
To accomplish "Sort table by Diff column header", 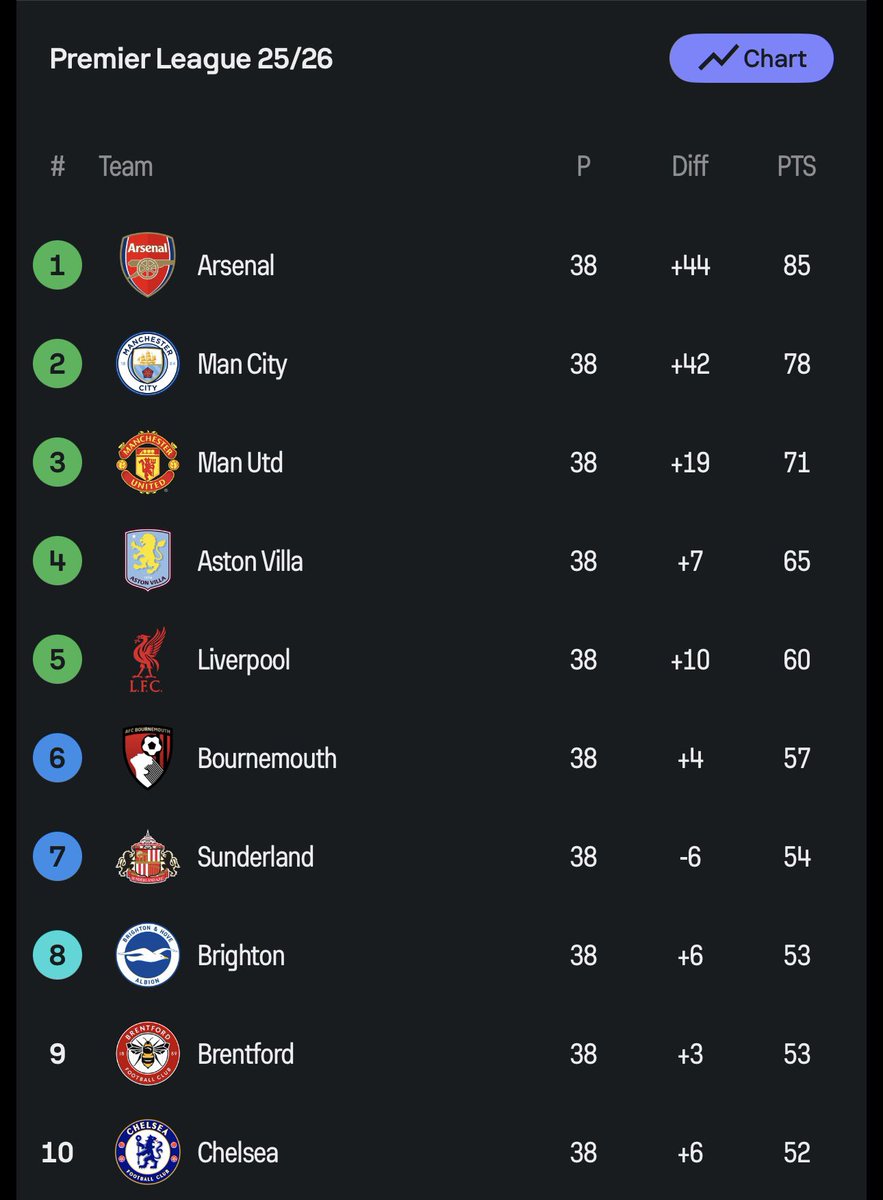I will point(690,166).
